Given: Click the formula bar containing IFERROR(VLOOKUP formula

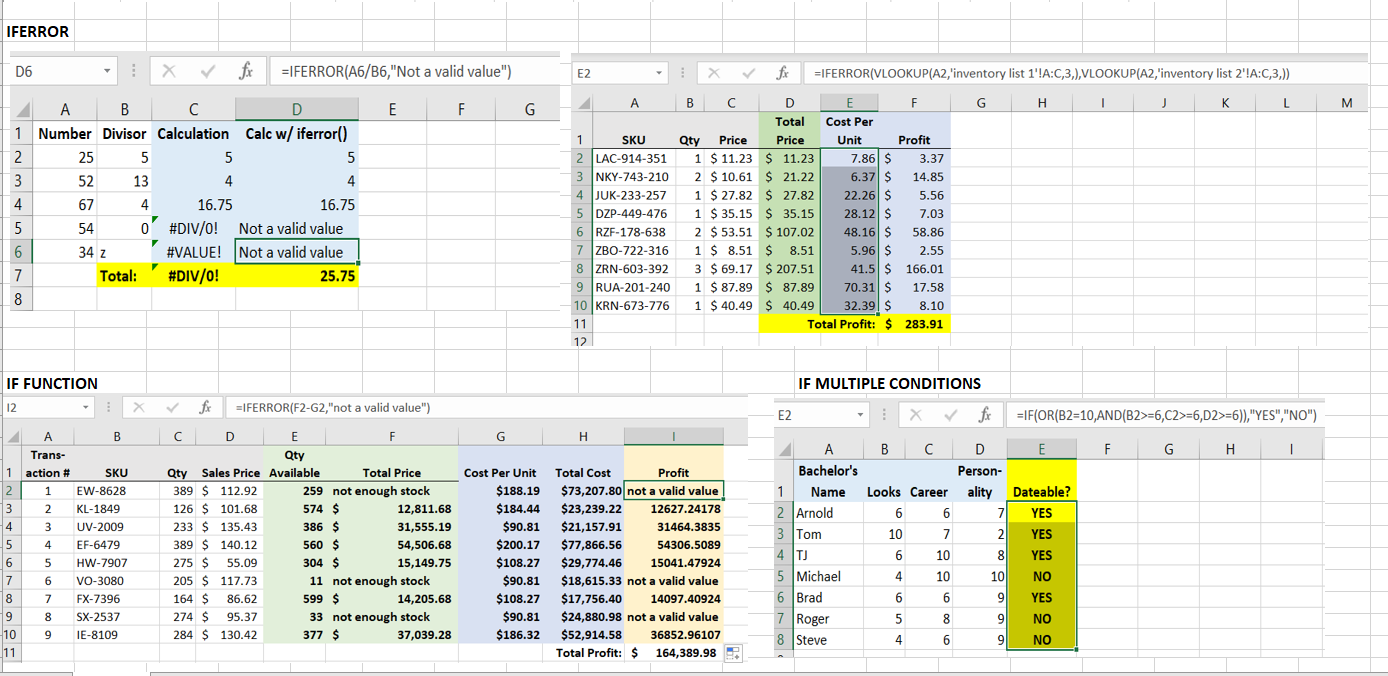Looking at the screenshot, I should [x=1086, y=73].
